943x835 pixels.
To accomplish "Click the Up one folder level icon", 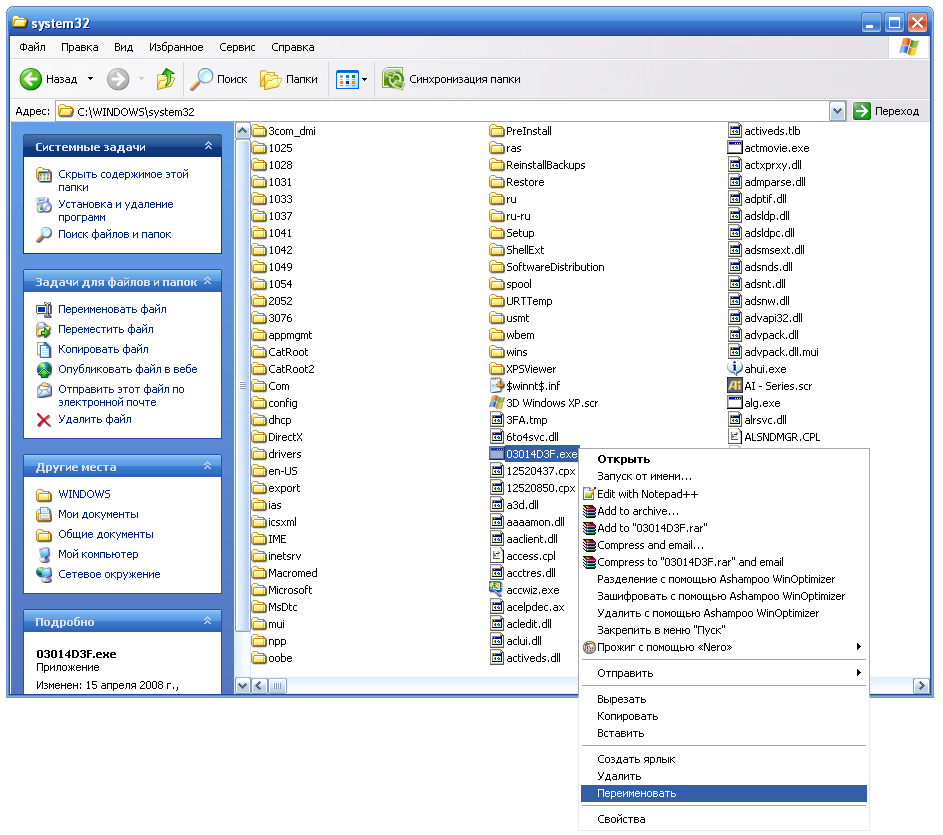I will (166, 79).
